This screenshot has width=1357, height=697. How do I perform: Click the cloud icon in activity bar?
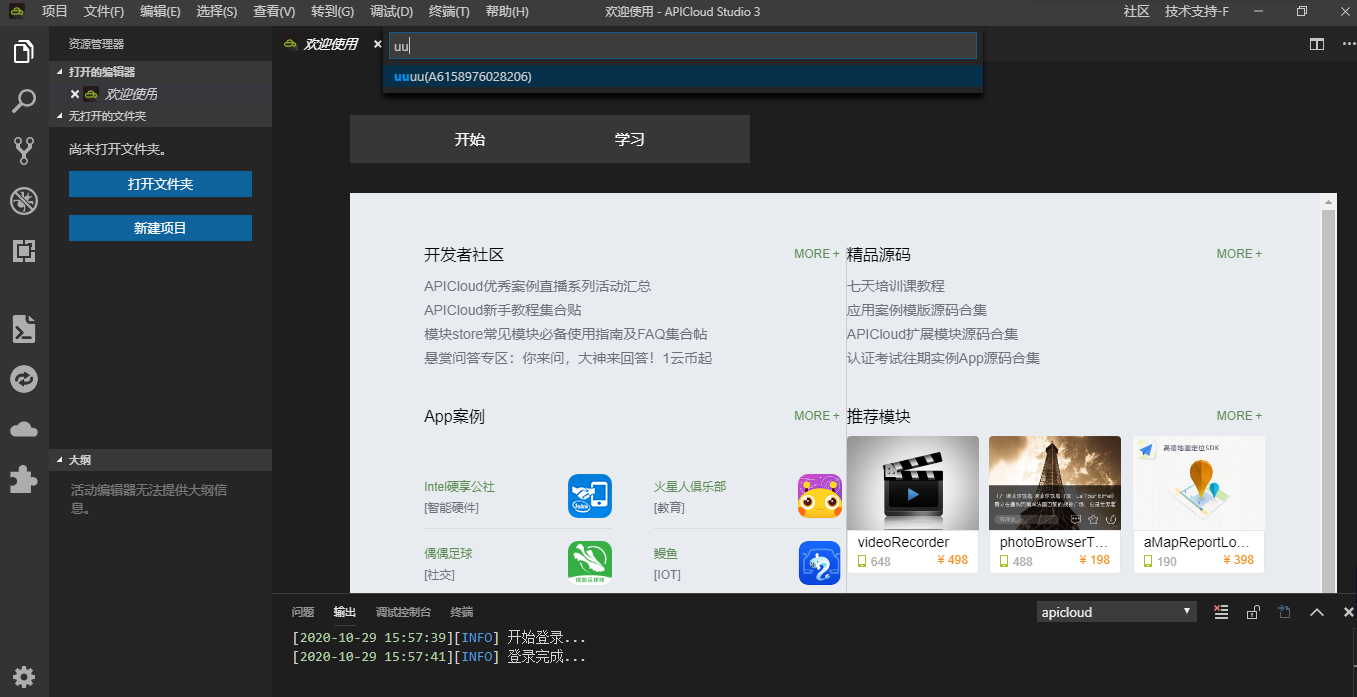coord(24,429)
